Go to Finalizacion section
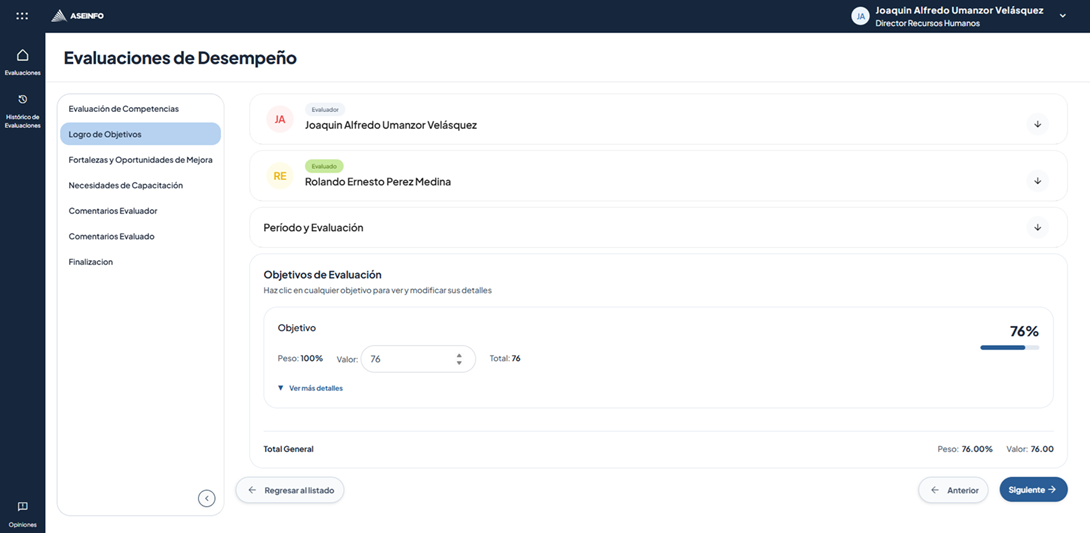Viewport: 1090px width, 533px height. tap(140, 262)
